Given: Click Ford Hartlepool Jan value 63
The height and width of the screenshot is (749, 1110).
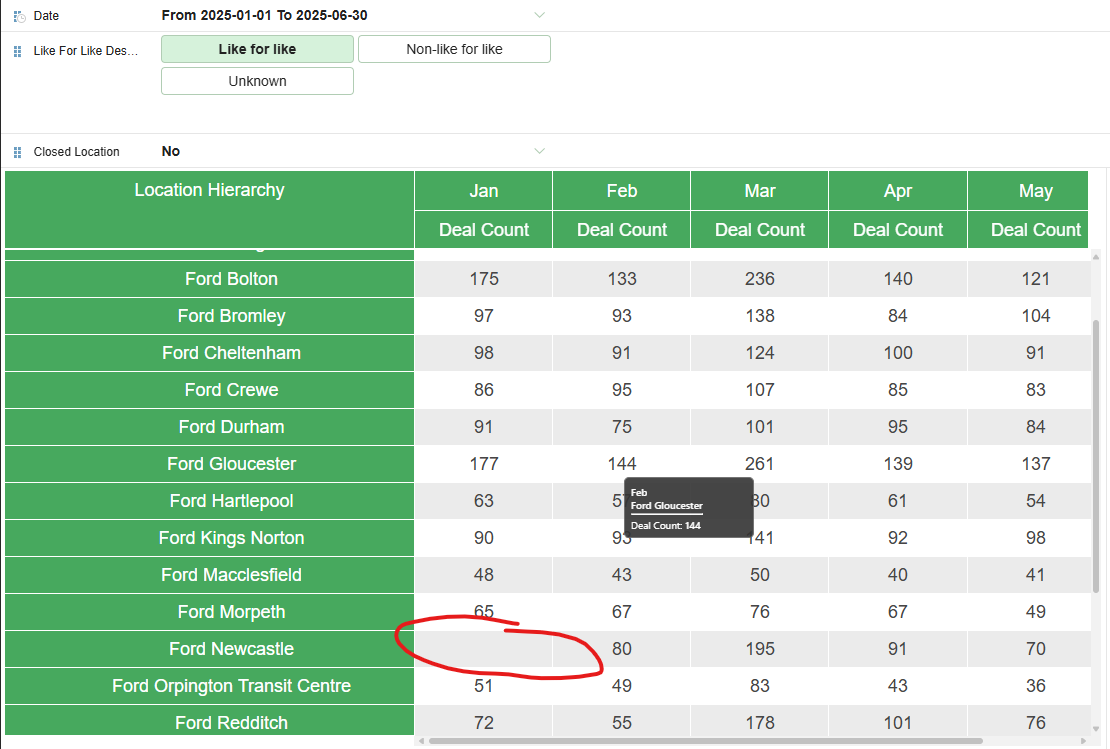Looking at the screenshot, I should 484,501.
